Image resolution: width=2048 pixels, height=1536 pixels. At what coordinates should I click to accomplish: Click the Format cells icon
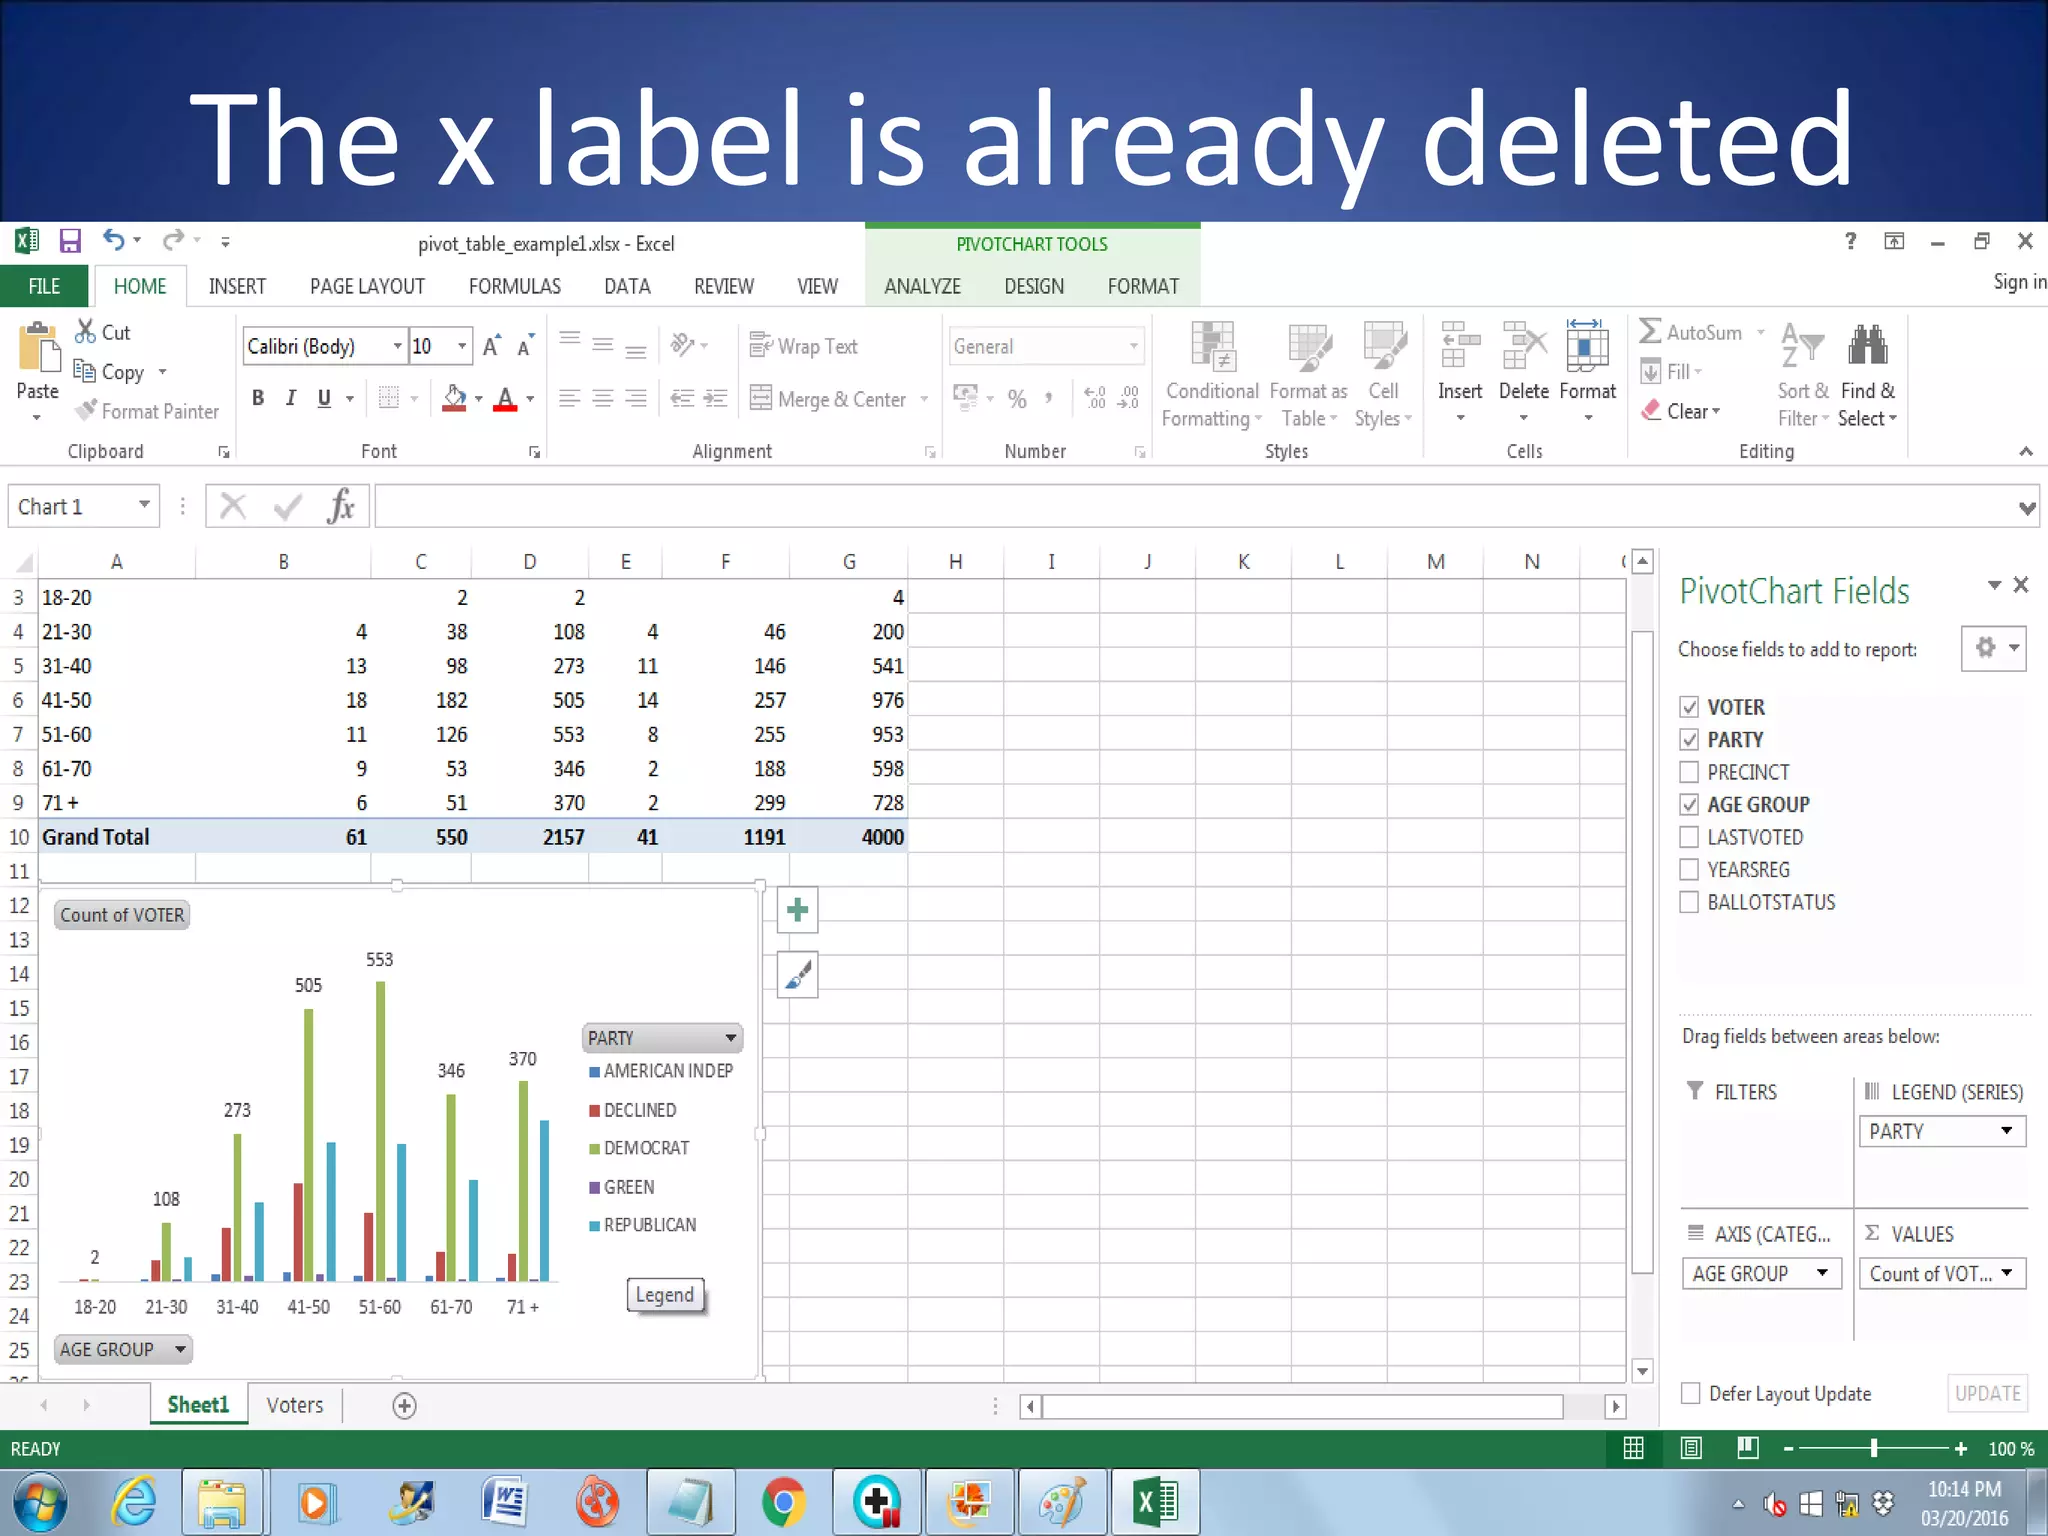1587,346
